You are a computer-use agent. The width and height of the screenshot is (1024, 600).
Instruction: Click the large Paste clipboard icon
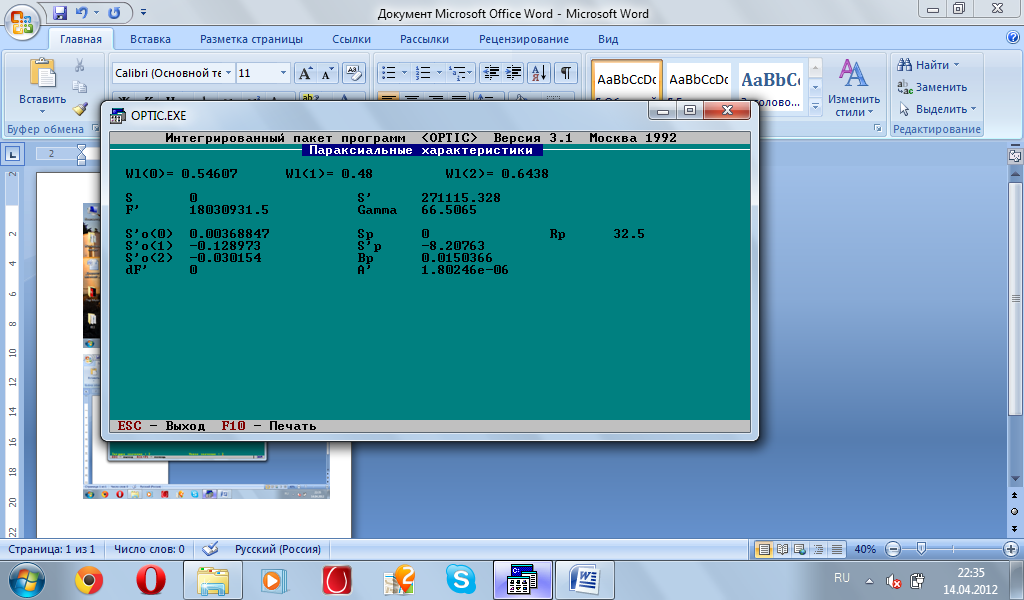tap(42, 72)
